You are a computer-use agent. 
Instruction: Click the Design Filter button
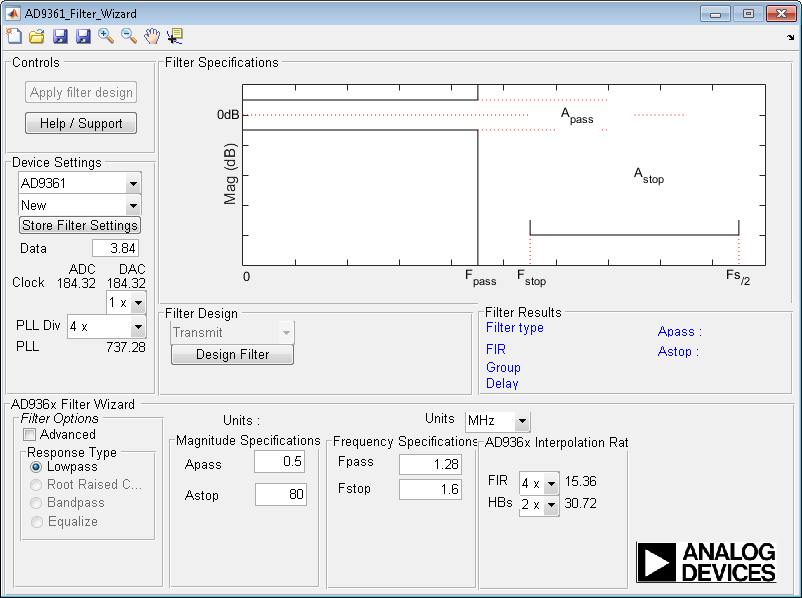pyautogui.click(x=231, y=355)
